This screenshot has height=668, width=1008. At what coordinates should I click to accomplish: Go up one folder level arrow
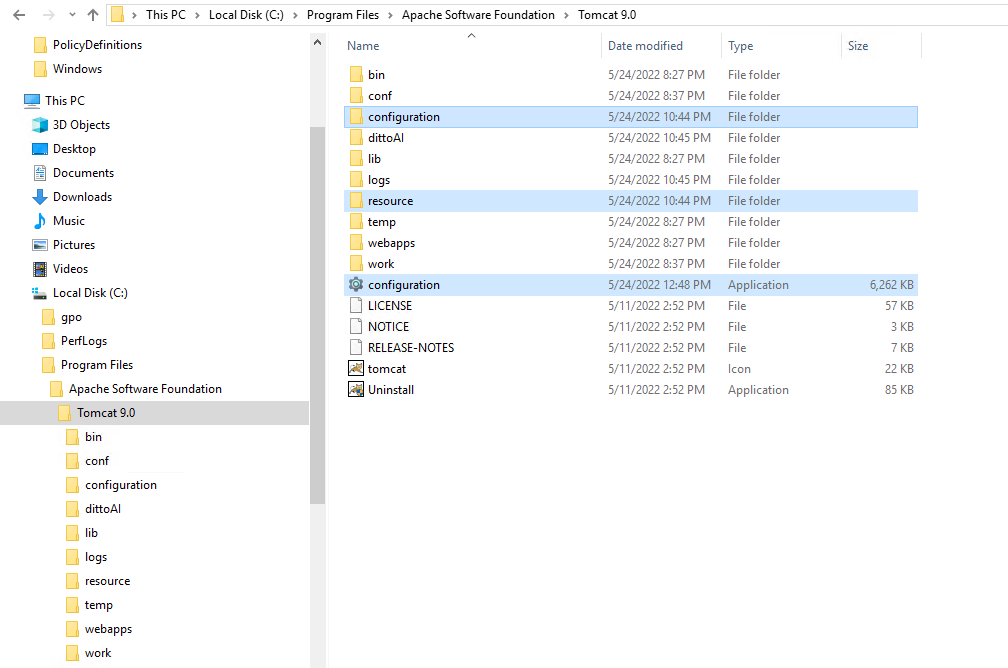(x=93, y=15)
